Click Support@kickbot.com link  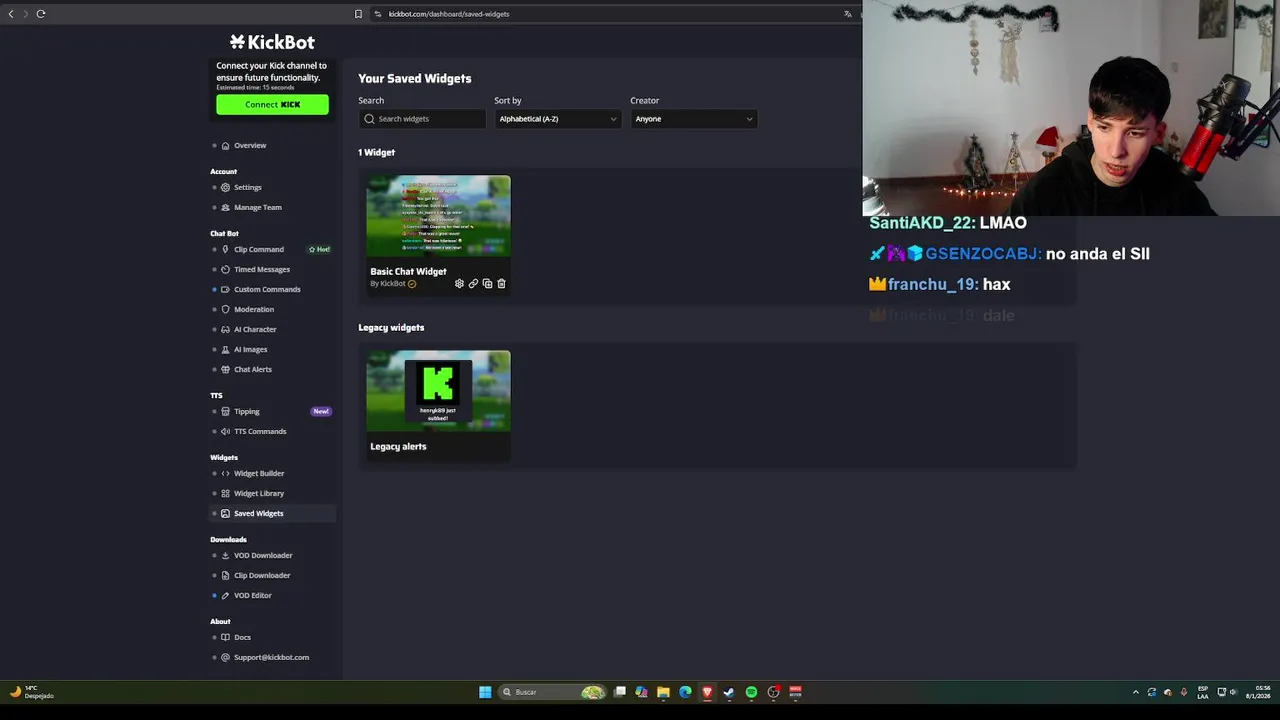pos(271,658)
